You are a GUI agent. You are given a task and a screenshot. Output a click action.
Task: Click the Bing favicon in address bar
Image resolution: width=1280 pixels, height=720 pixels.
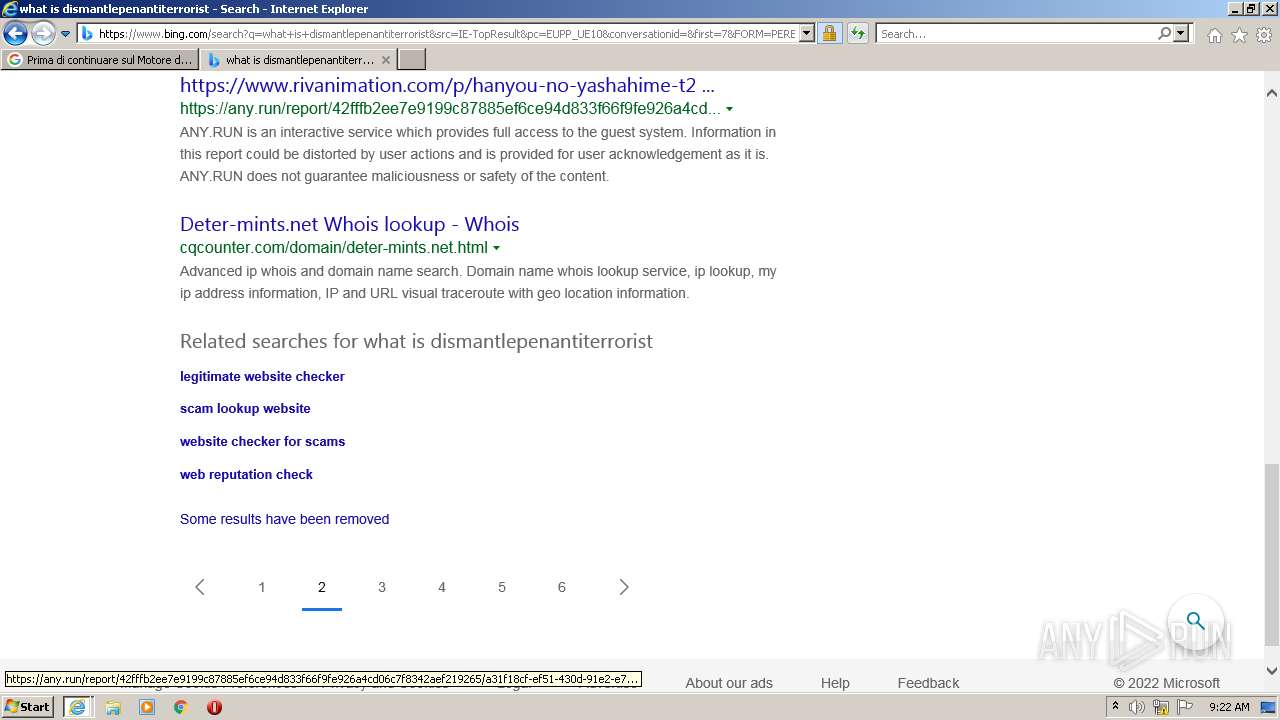coord(87,34)
